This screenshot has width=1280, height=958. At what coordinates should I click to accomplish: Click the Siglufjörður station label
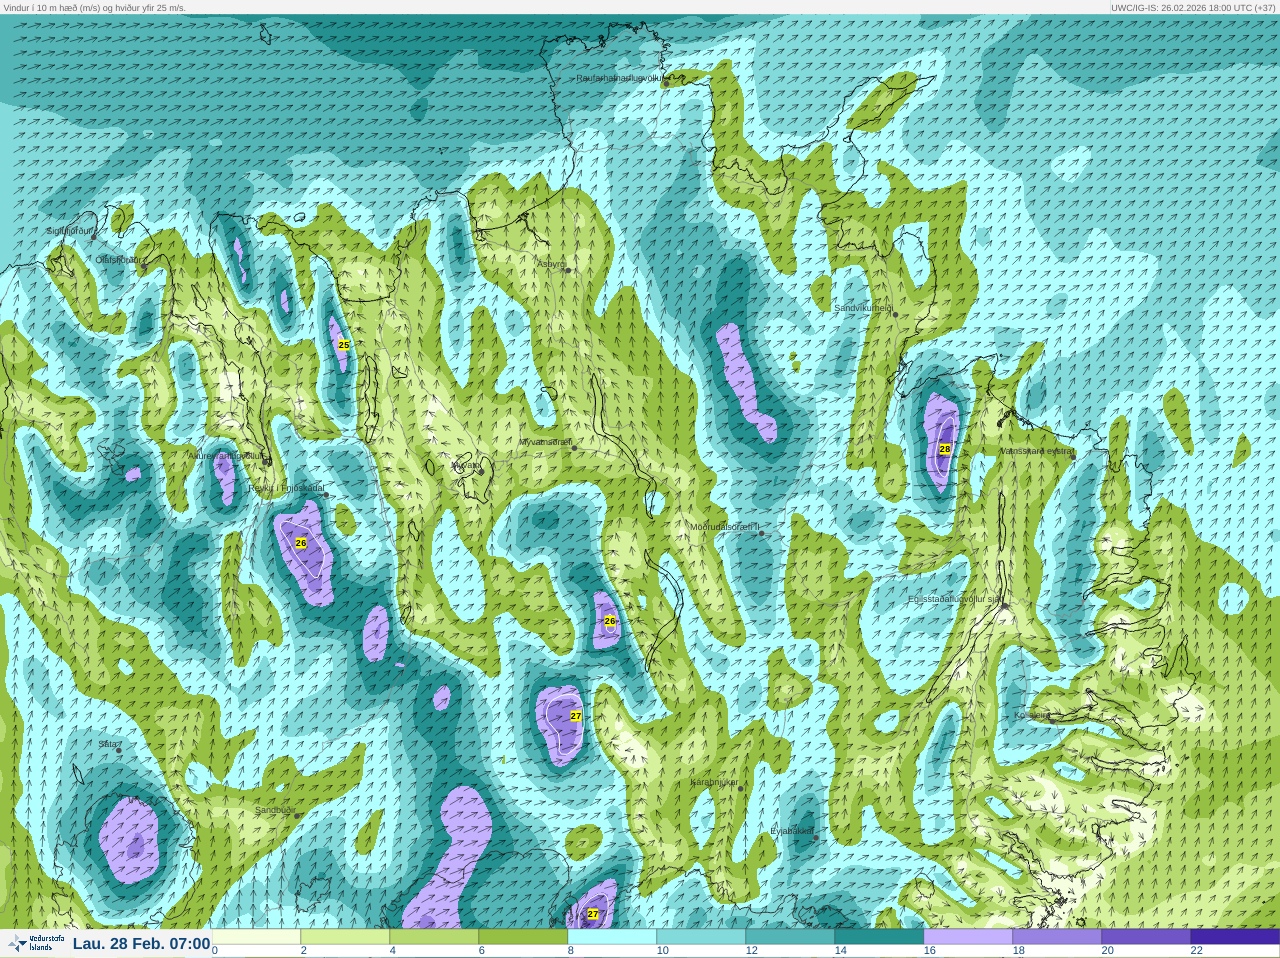(69, 231)
